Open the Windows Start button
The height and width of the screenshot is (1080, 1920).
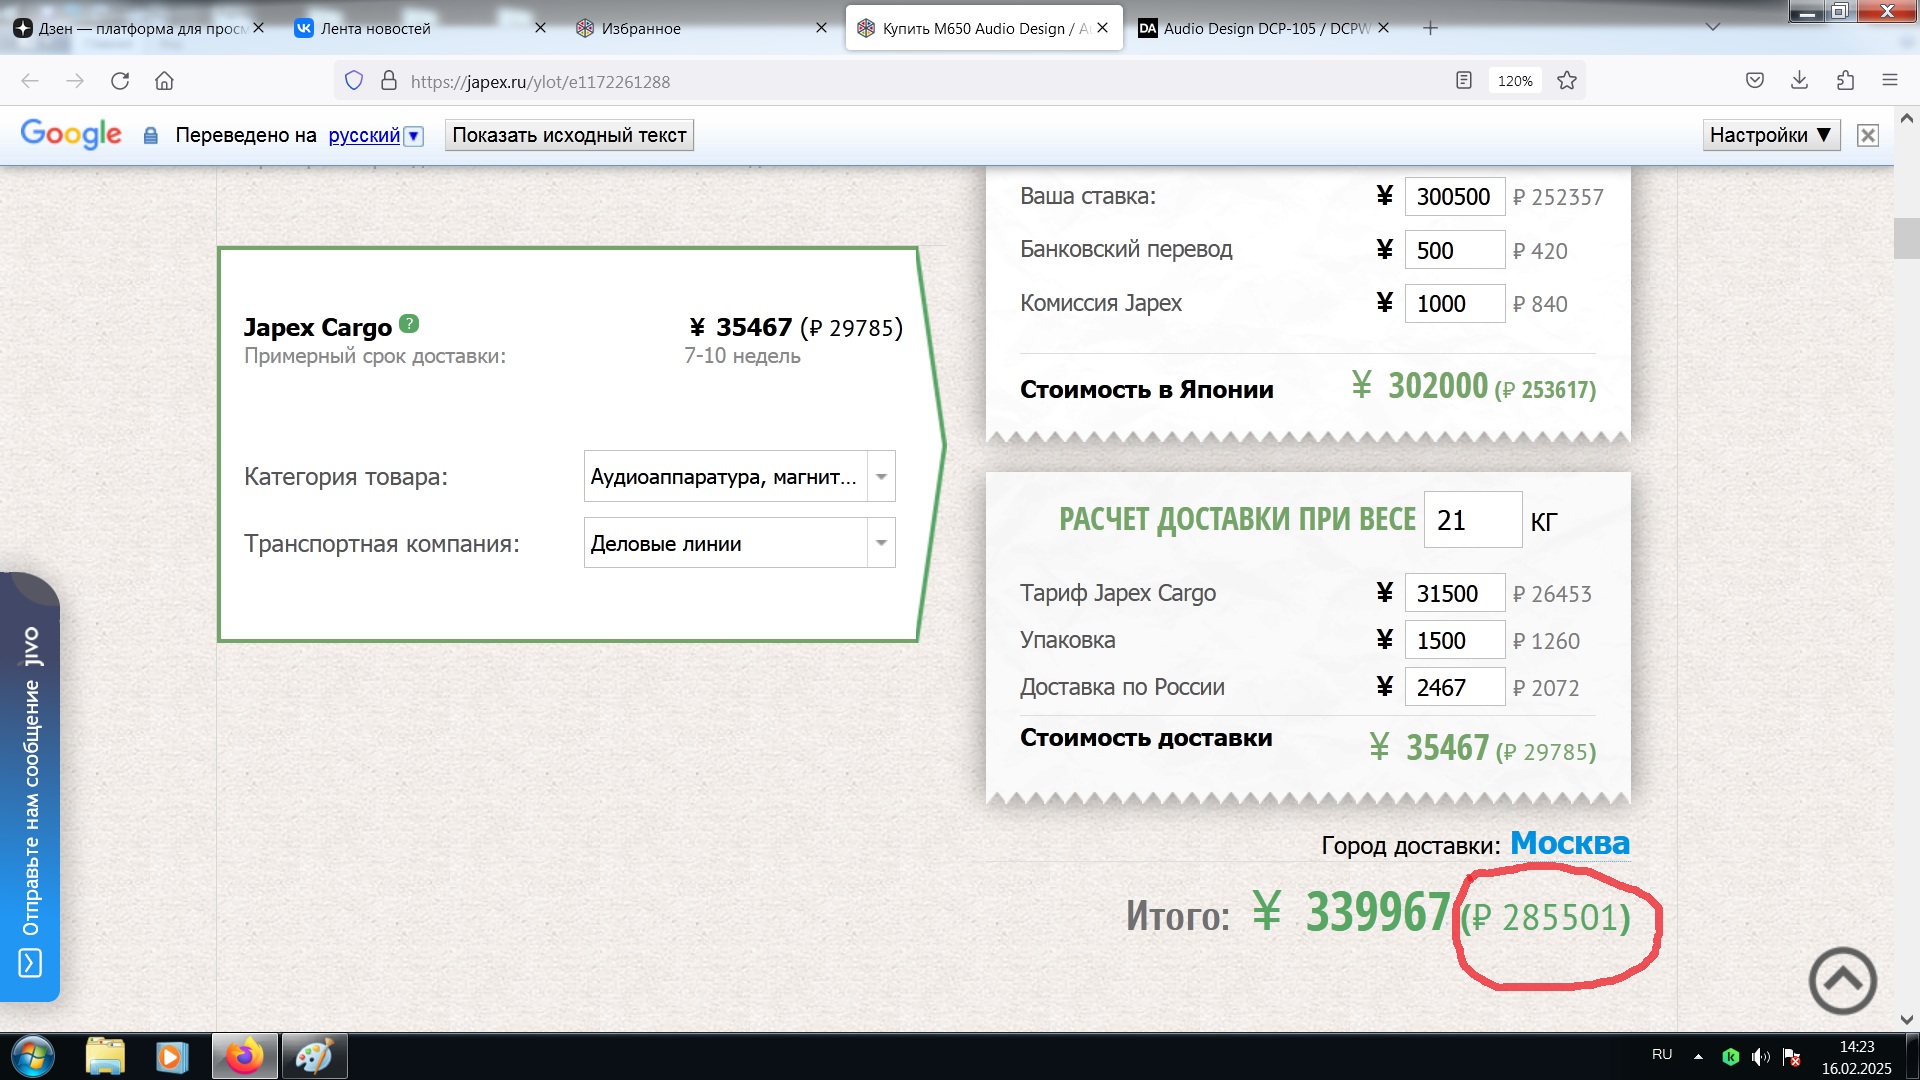pos(32,1057)
